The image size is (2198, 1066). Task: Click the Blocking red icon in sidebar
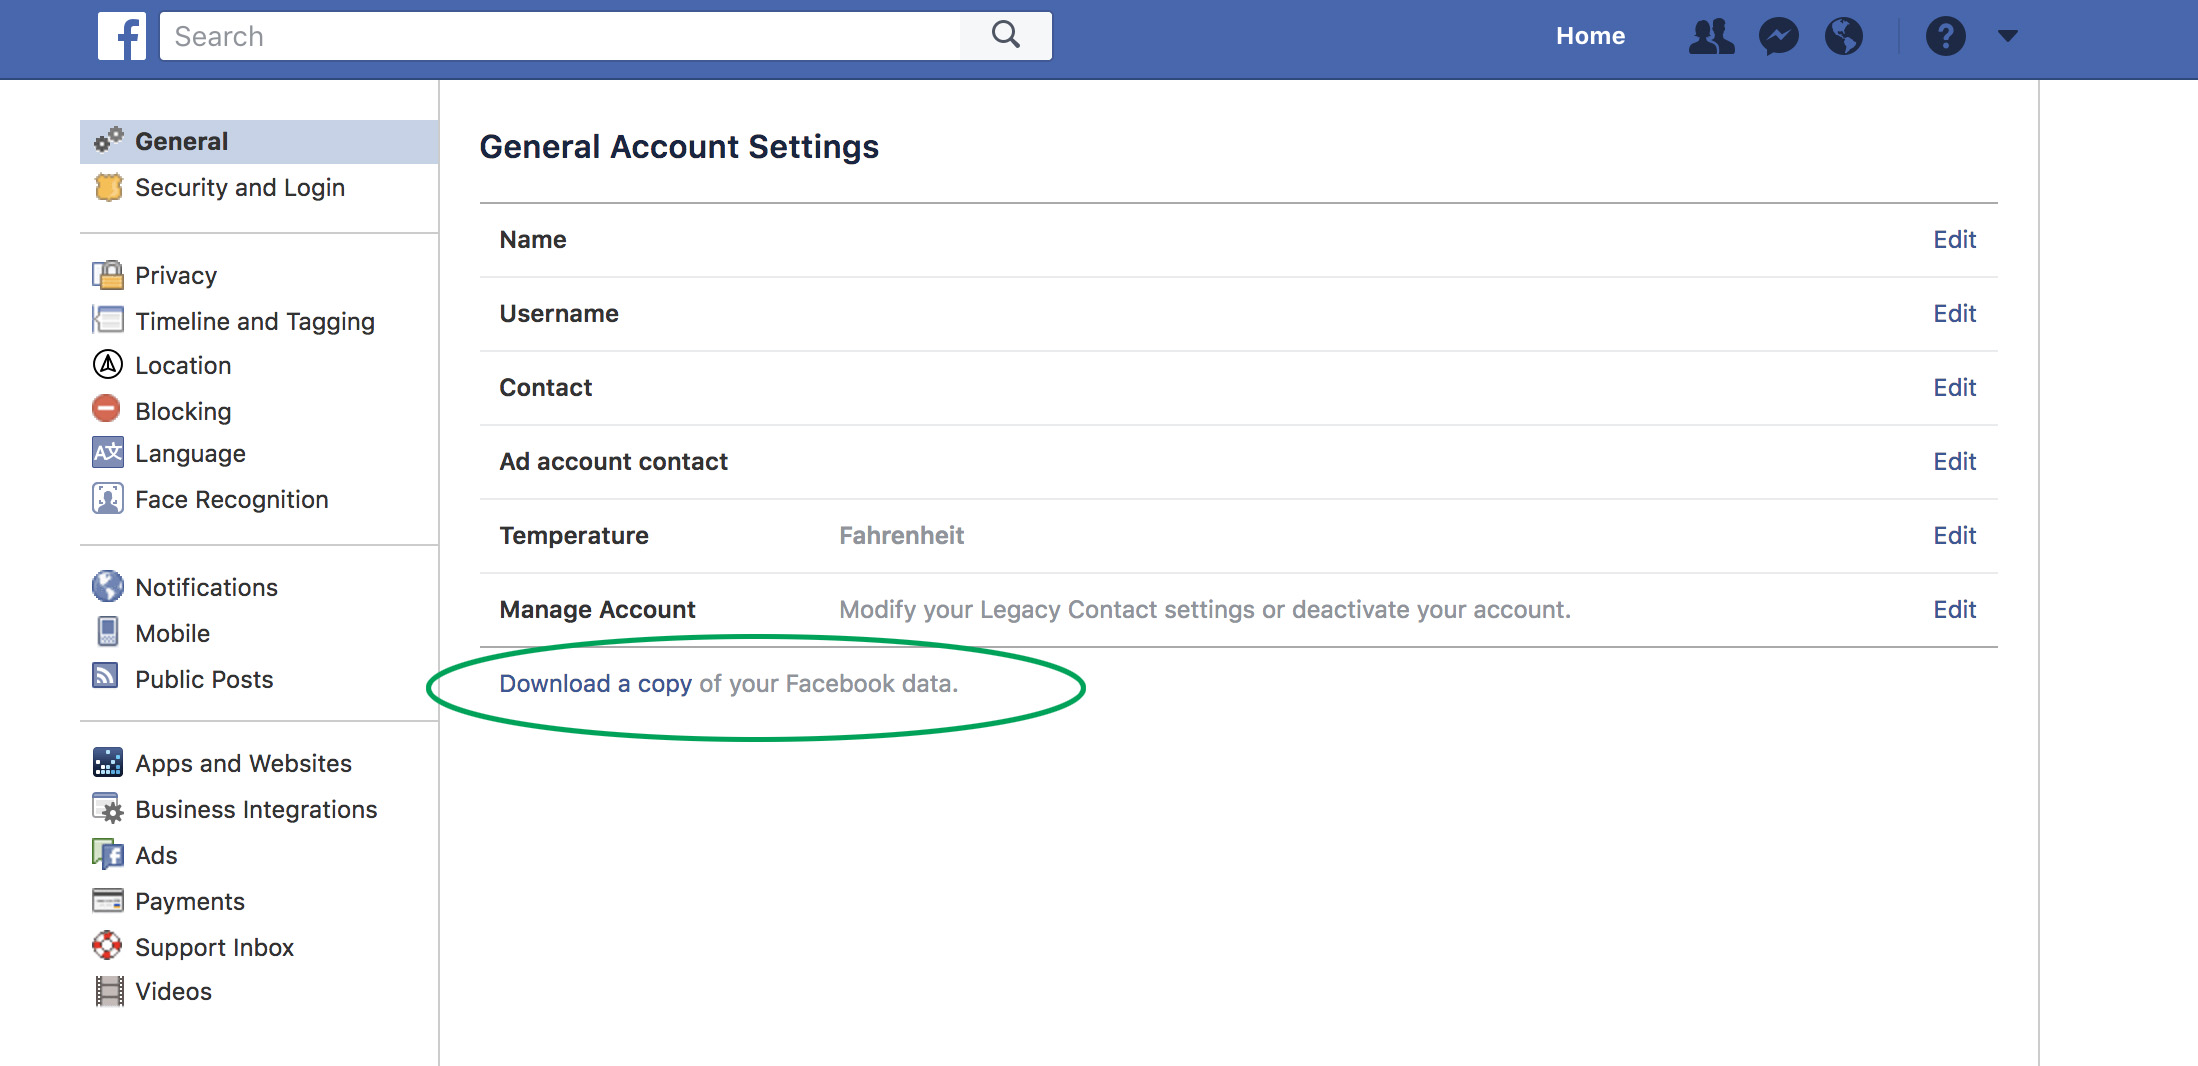[x=107, y=410]
